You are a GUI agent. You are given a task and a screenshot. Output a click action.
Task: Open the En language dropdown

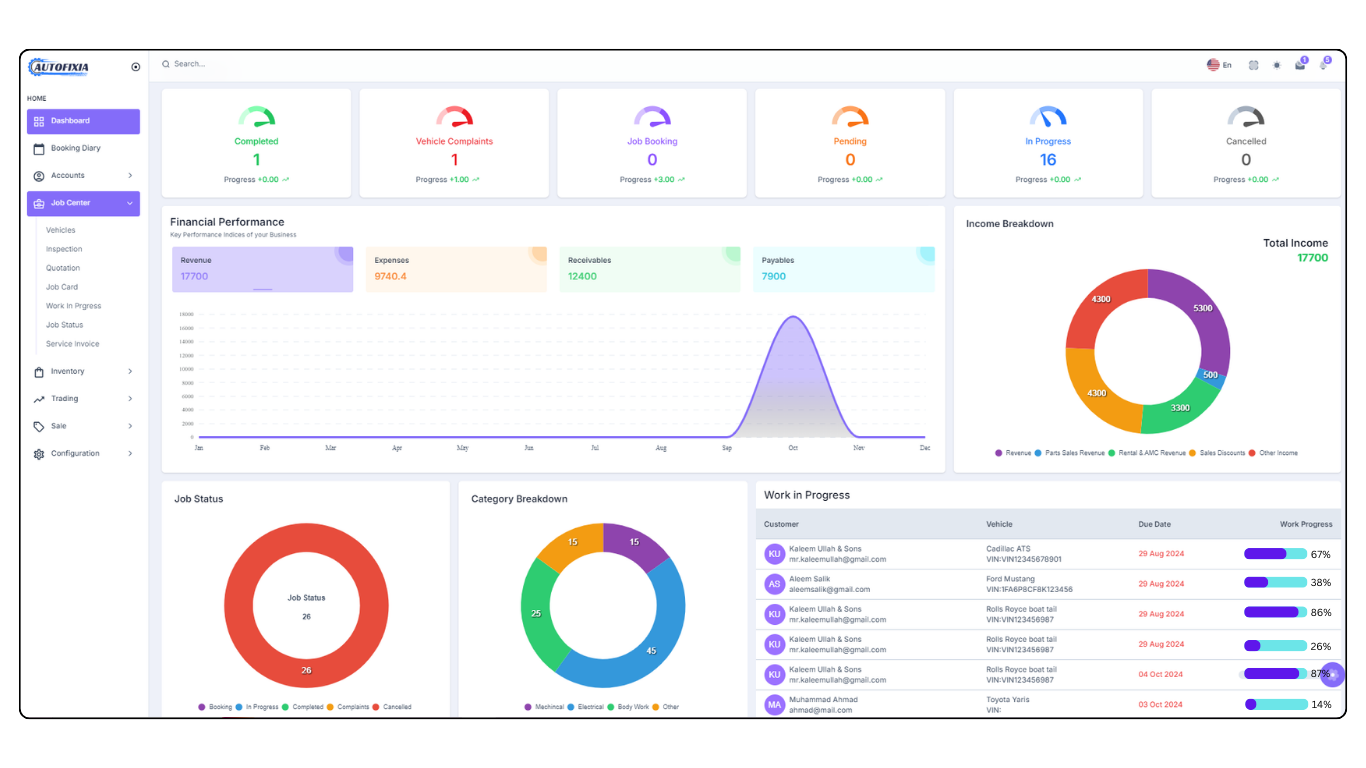pyautogui.click(x=1219, y=65)
